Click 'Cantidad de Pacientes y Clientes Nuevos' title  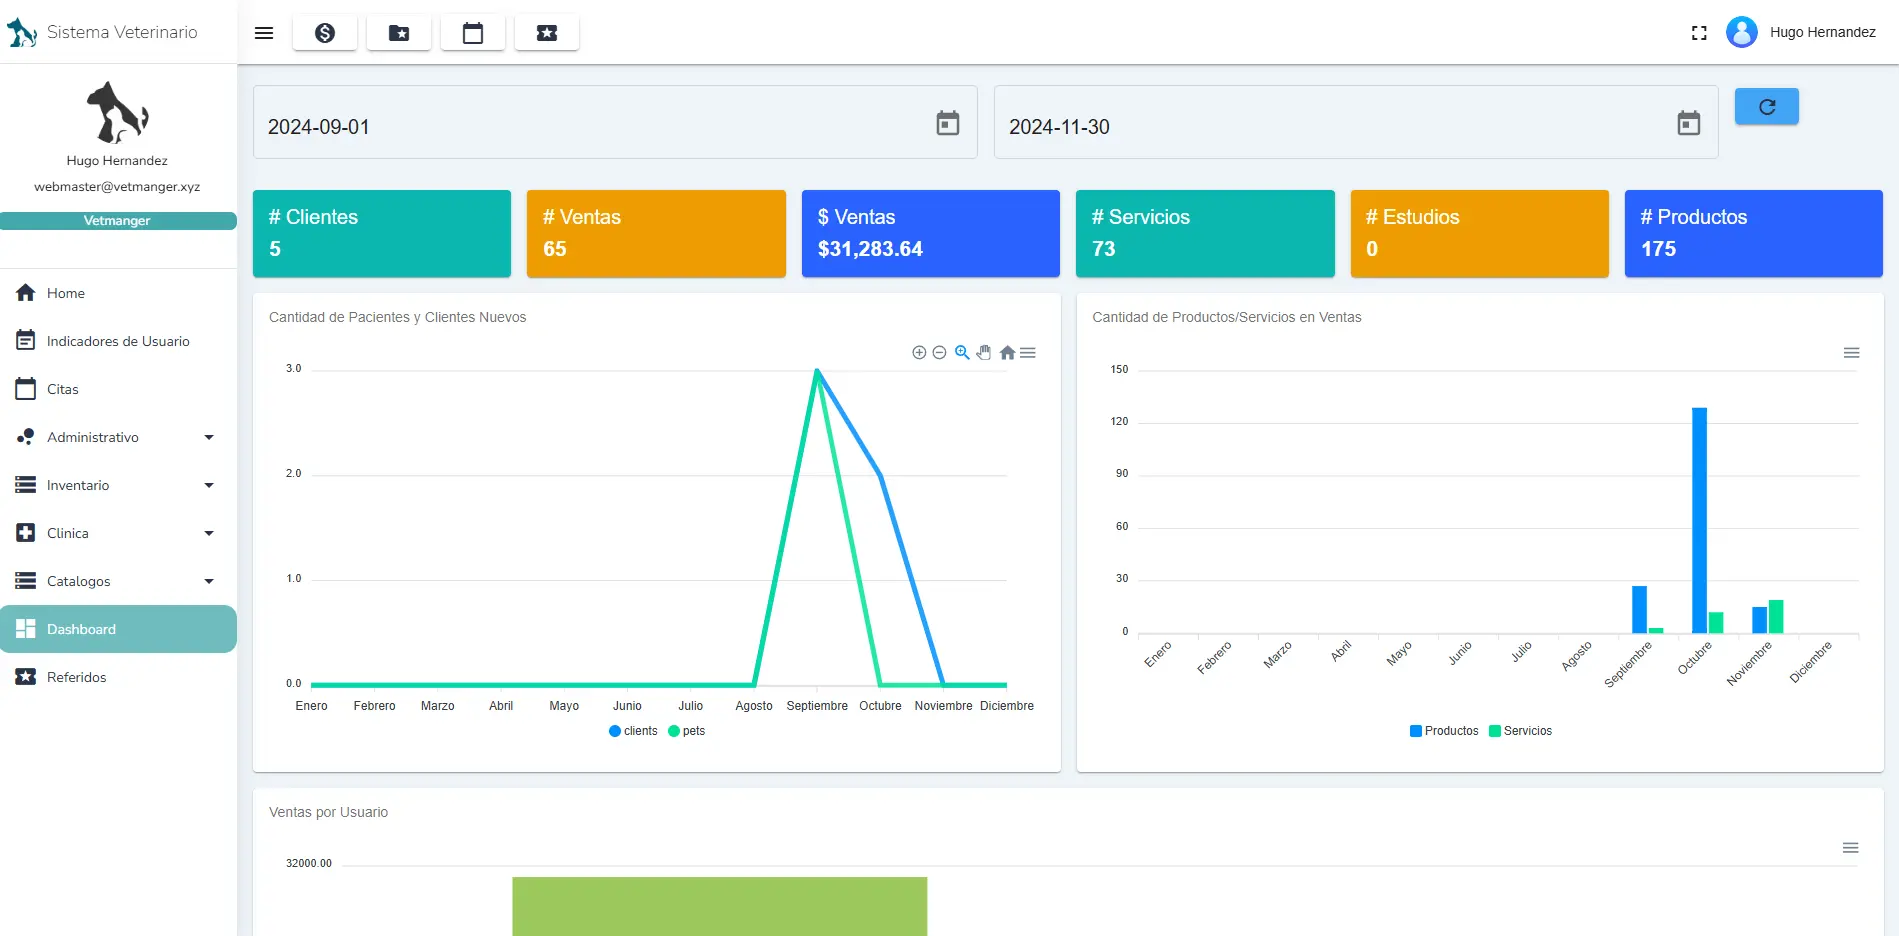click(397, 317)
